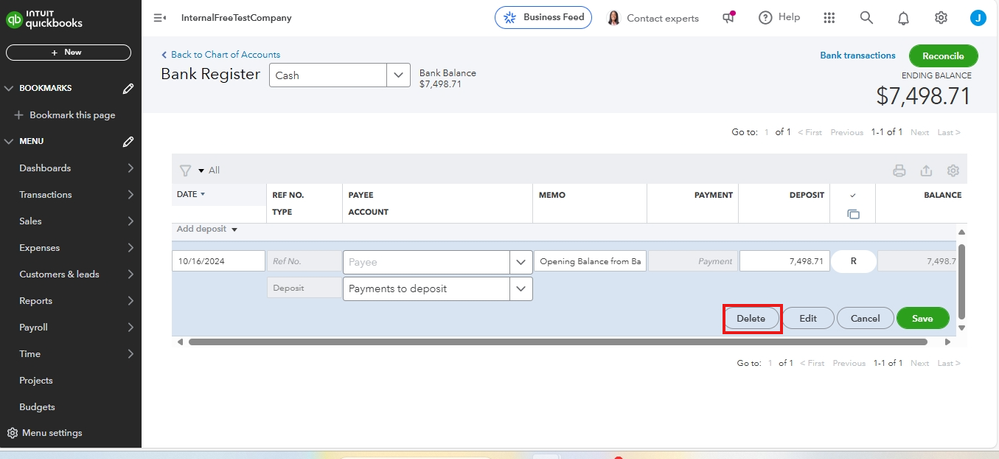This screenshot has width=999, height=459.
Task: Save the transaction
Action: [923, 318]
